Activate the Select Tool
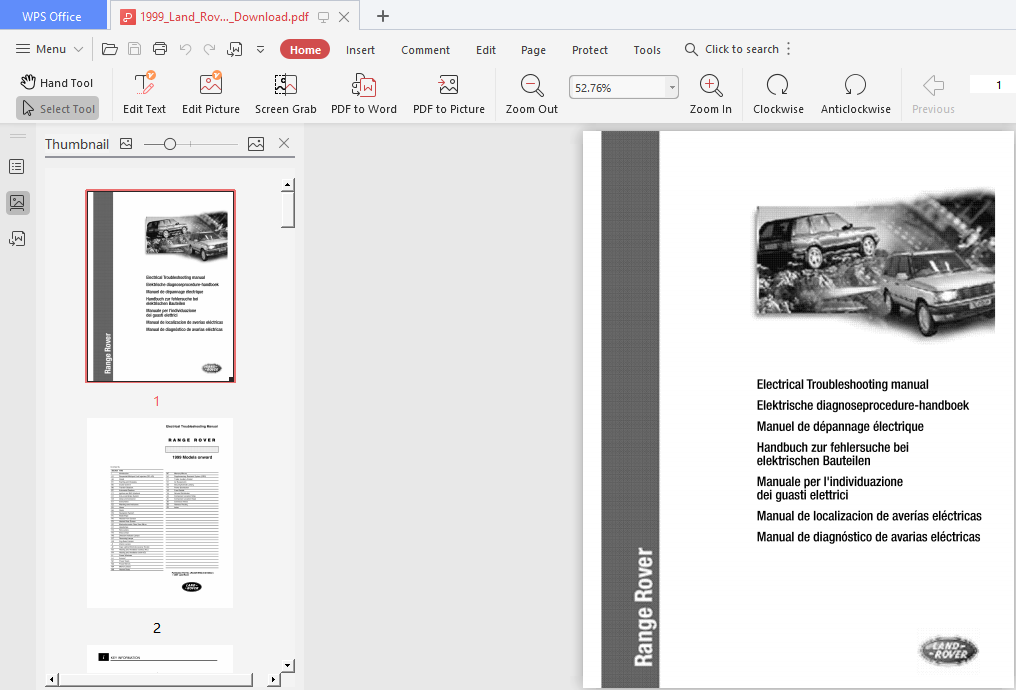The image size is (1016, 690). [x=58, y=109]
